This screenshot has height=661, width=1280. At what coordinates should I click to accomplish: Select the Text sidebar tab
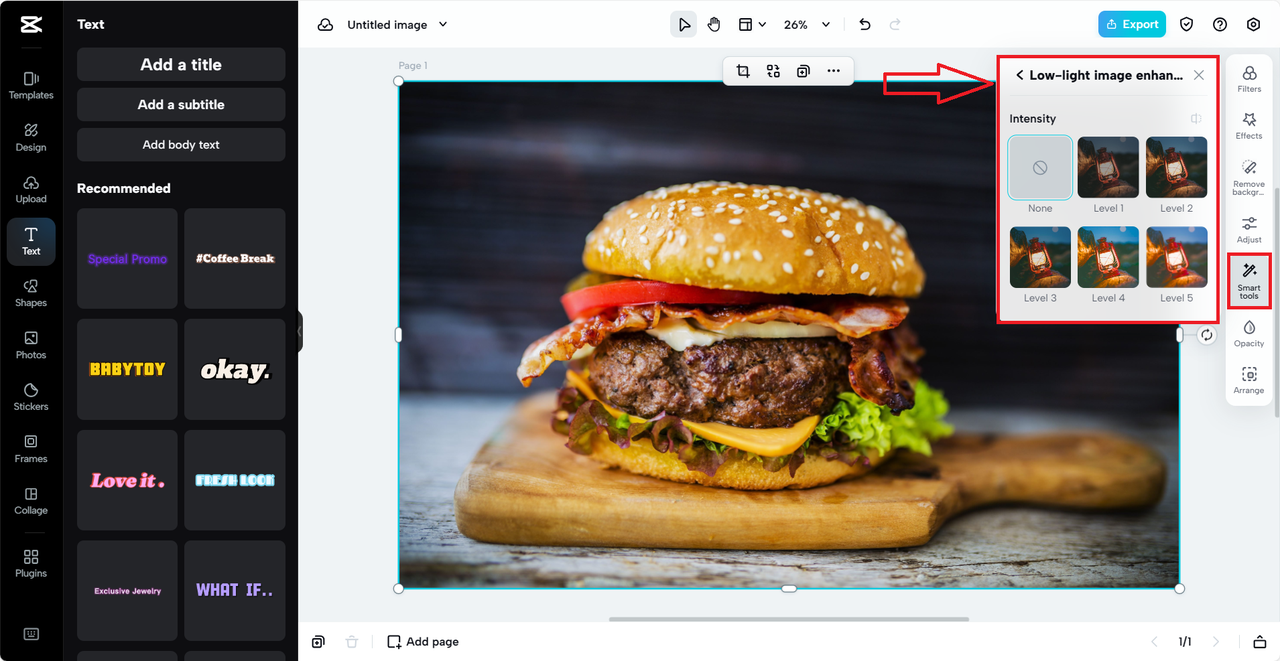click(x=31, y=241)
